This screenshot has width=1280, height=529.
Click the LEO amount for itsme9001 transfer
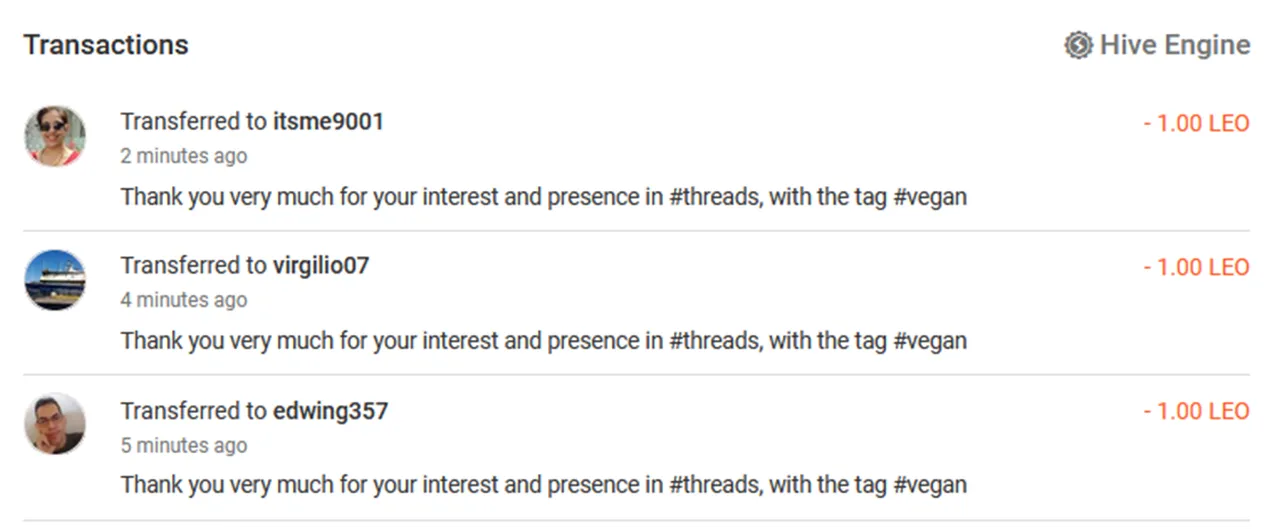point(1196,124)
